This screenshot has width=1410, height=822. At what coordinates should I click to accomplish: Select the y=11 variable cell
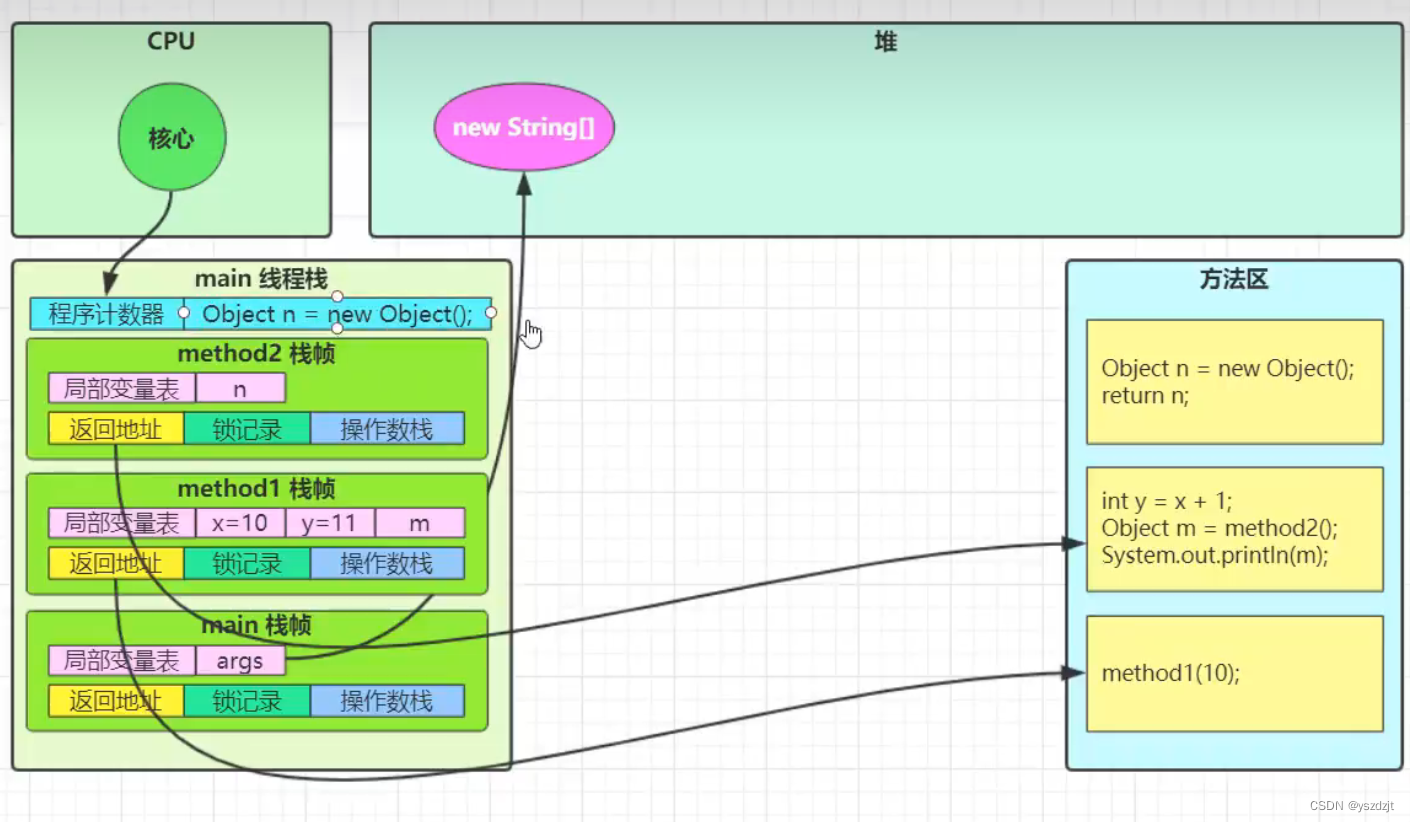(x=330, y=523)
